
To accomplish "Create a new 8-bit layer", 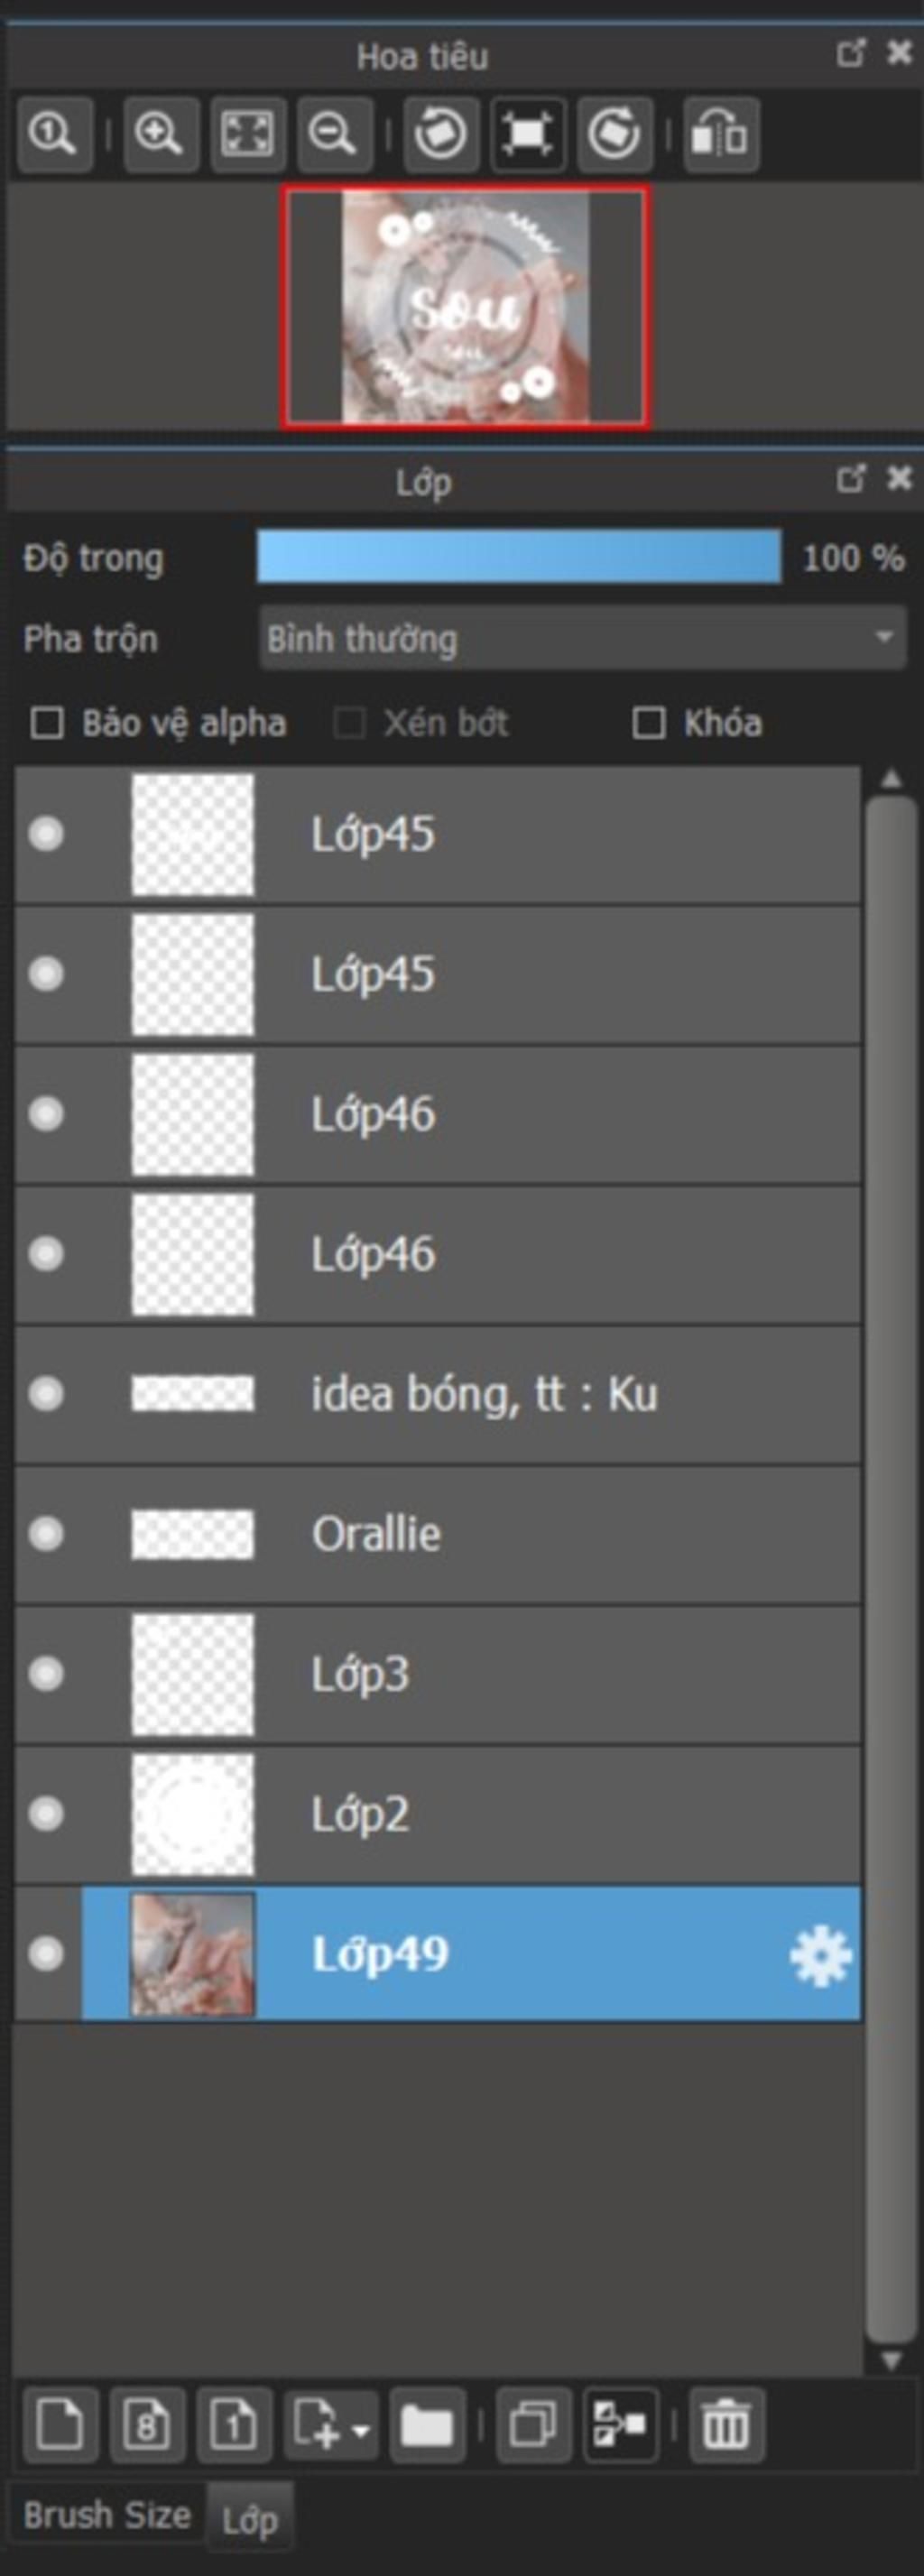I will tap(147, 2425).
